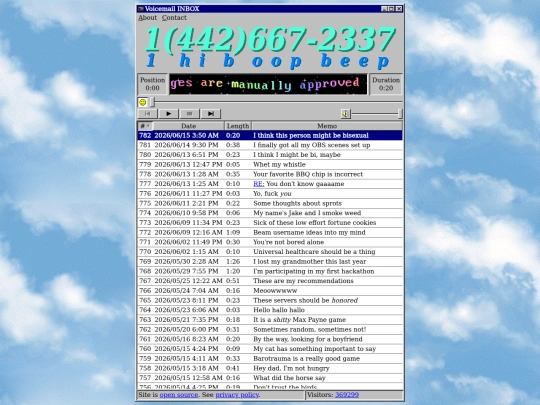The width and height of the screenshot is (540, 405).
Task: Open the Contact menu
Action: click(x=174, y=18)
